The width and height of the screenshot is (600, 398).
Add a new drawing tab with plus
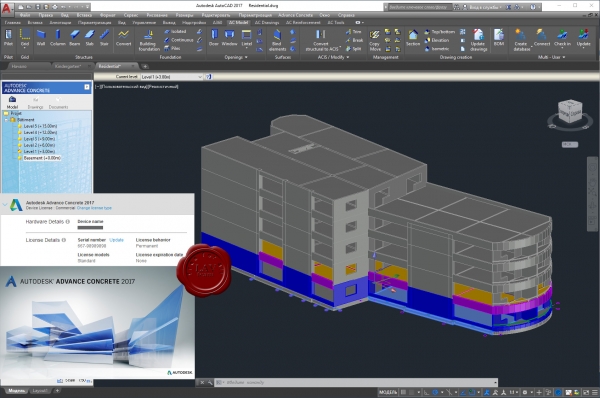[145, 66]
